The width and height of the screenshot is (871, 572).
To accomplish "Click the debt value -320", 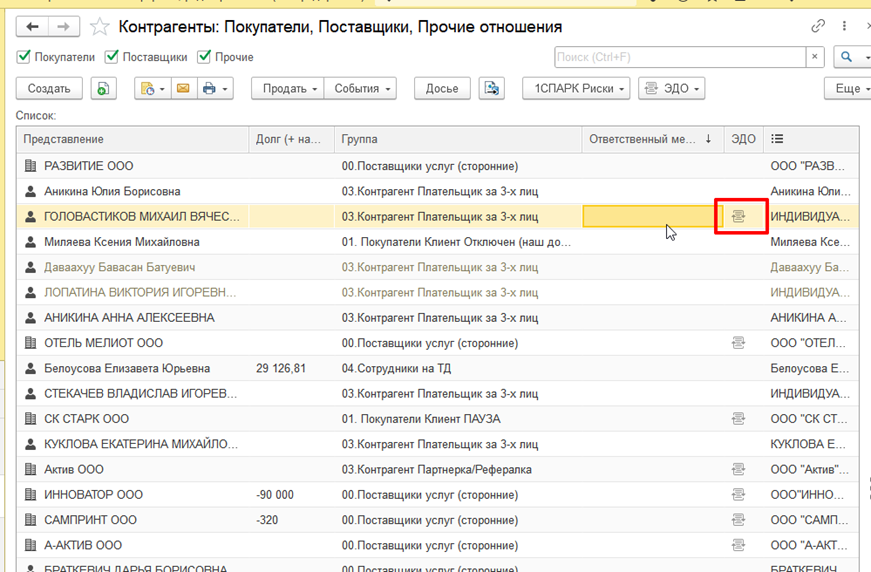I will pos(267,520).
